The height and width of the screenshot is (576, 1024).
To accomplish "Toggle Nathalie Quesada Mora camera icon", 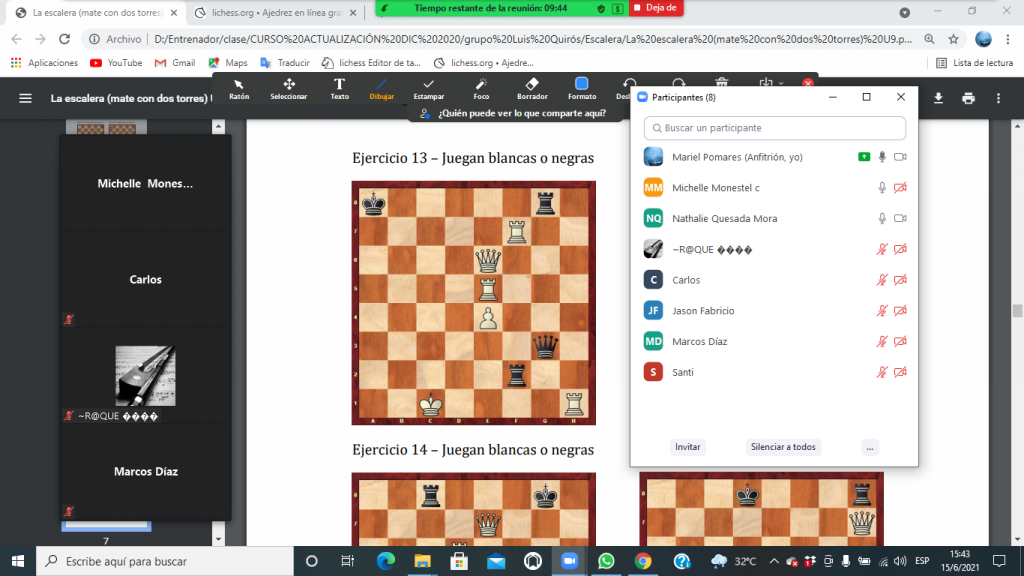I will pos(900,218).
